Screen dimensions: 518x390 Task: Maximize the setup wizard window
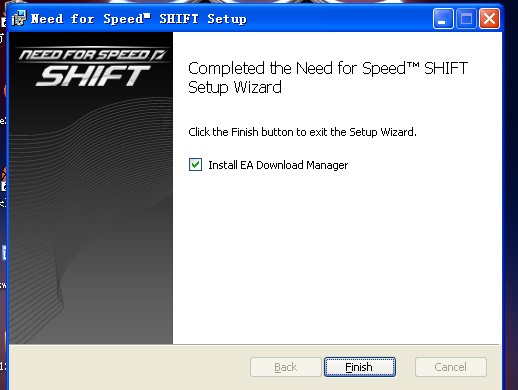(x=466, y=19)
